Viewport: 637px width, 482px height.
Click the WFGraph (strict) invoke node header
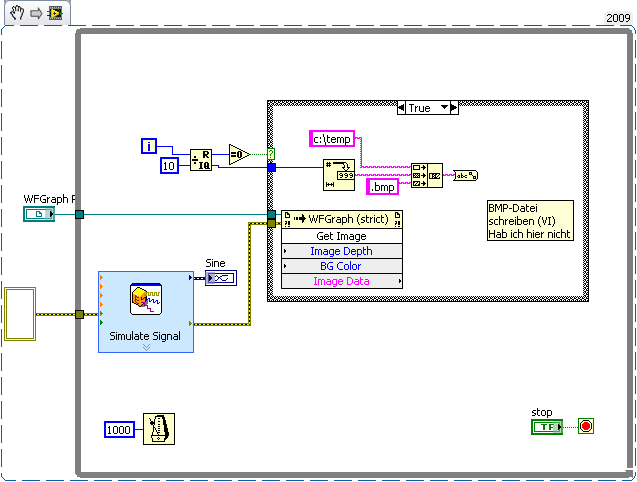tap(342, 219)
